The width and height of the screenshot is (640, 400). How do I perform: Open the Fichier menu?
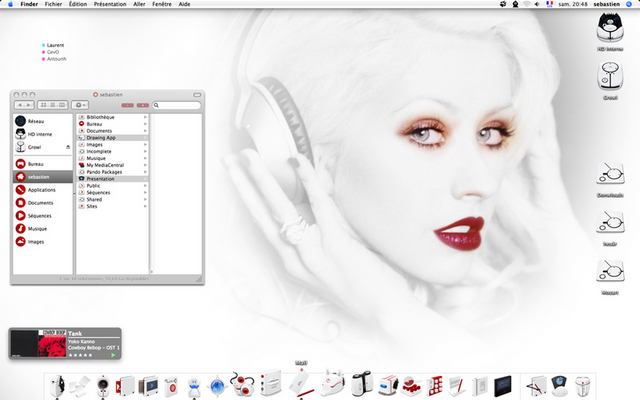click(x=53, y=4)
